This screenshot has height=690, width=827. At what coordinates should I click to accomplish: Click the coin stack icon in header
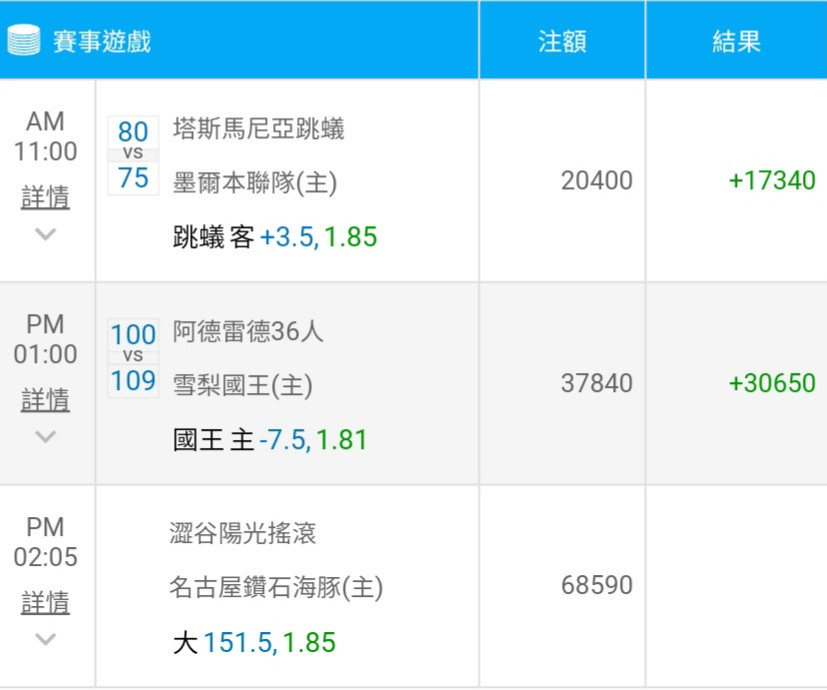pos(24,40)
